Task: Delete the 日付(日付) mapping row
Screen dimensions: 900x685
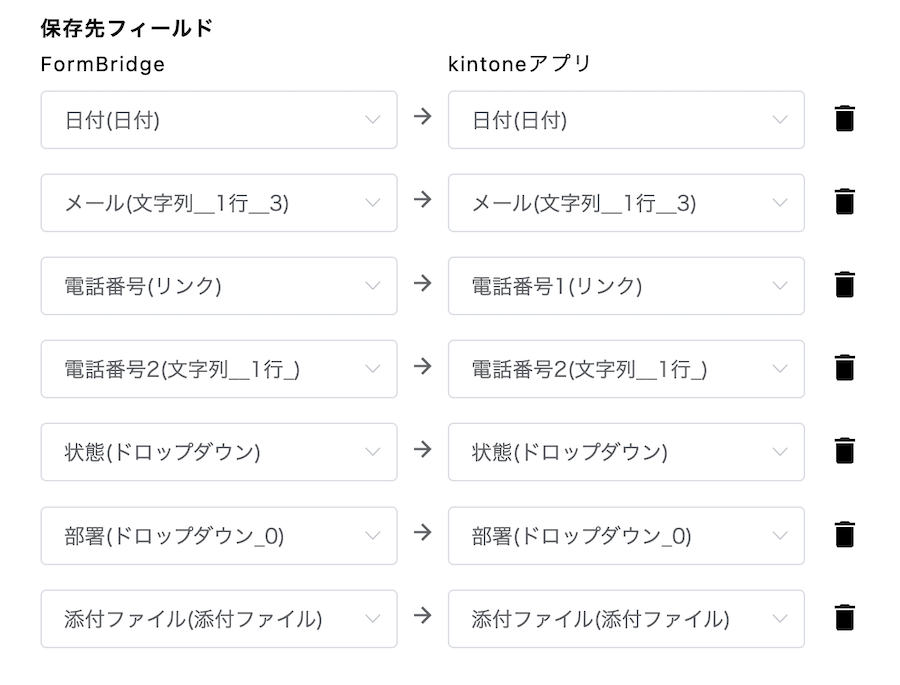Action: [844, 119]
